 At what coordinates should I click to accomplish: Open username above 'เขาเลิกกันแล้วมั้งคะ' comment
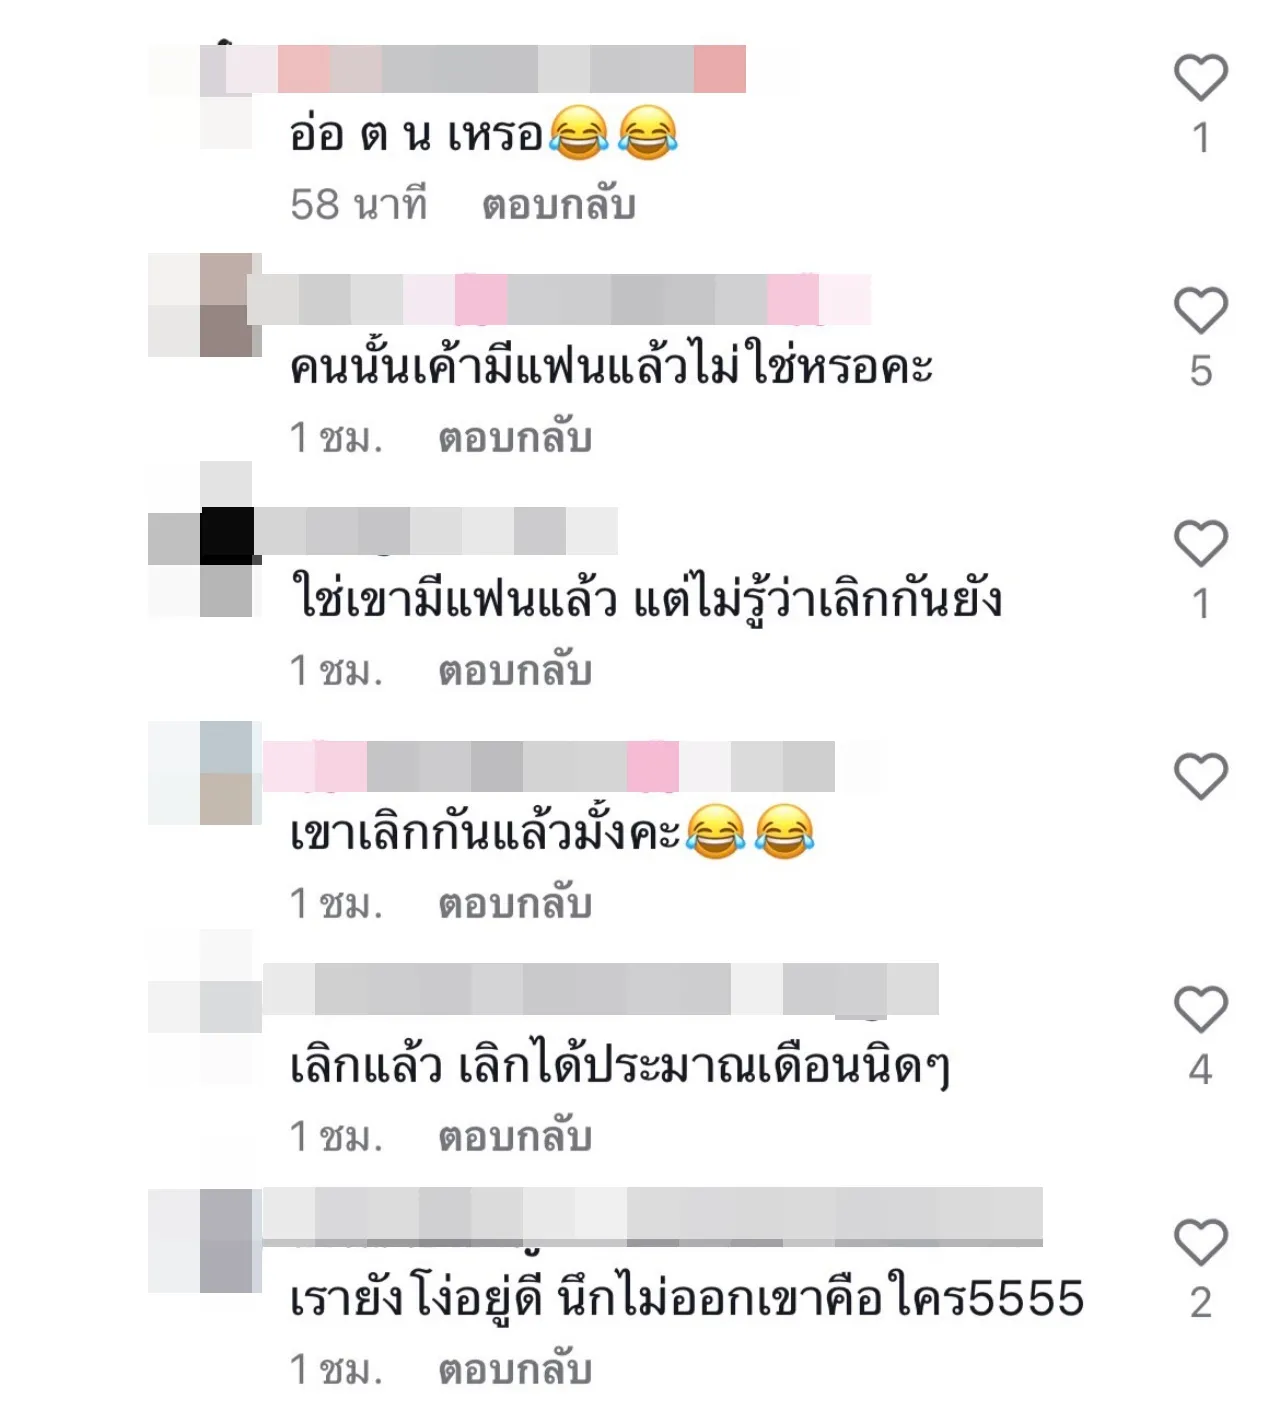click(x=549, y=766)
